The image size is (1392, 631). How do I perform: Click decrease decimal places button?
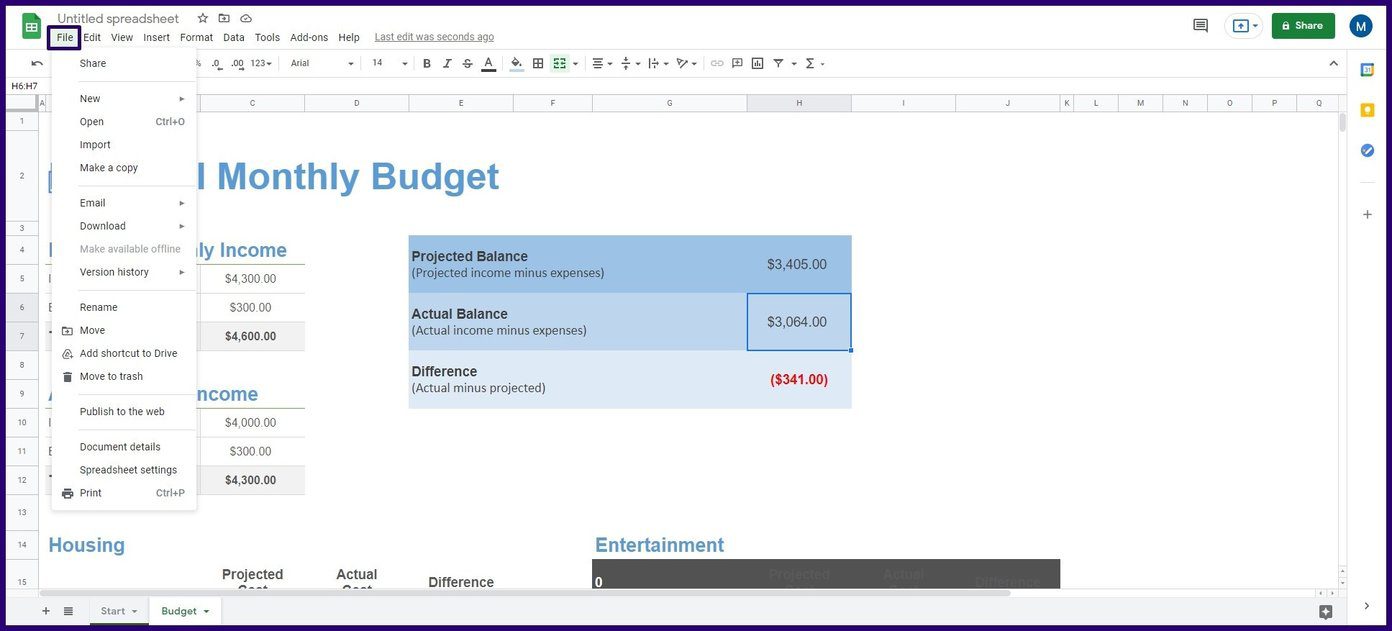217,63
